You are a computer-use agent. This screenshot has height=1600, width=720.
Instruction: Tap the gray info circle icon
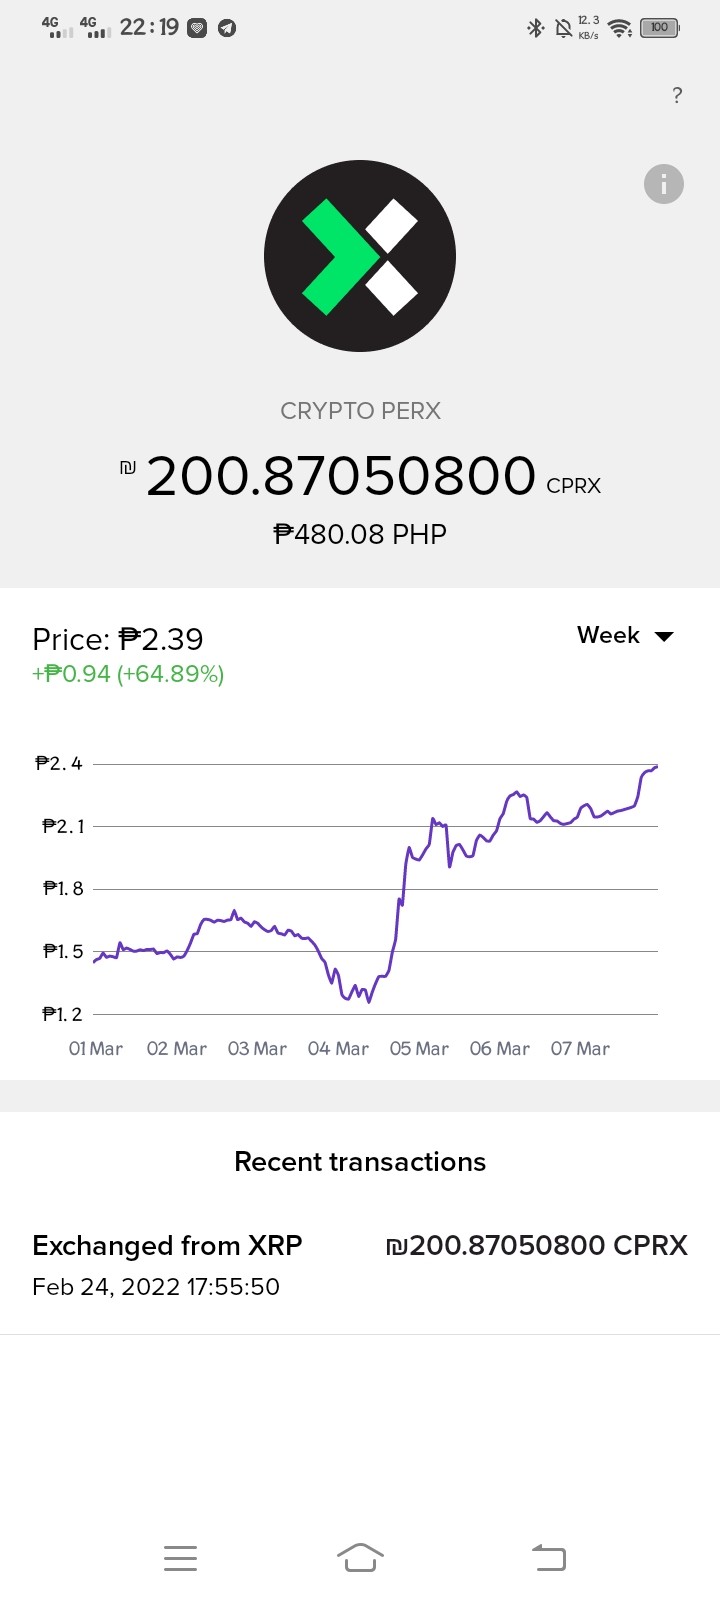point(664,184)
